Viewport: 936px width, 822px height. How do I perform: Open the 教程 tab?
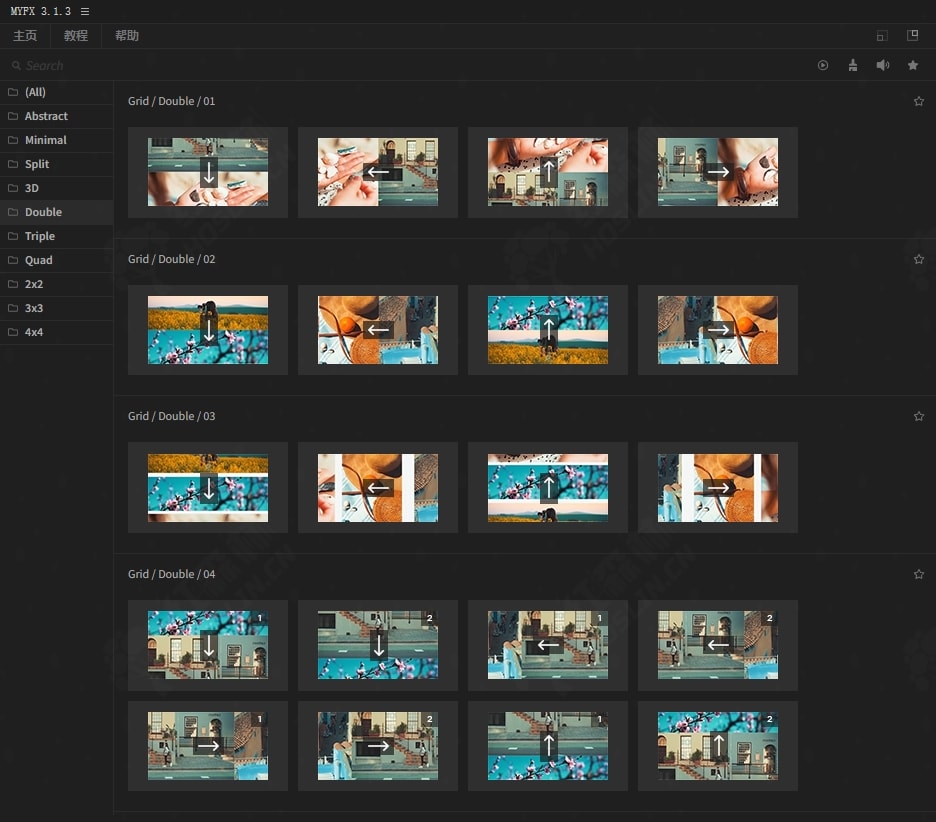pyautogui.click(x=76, y=36)
